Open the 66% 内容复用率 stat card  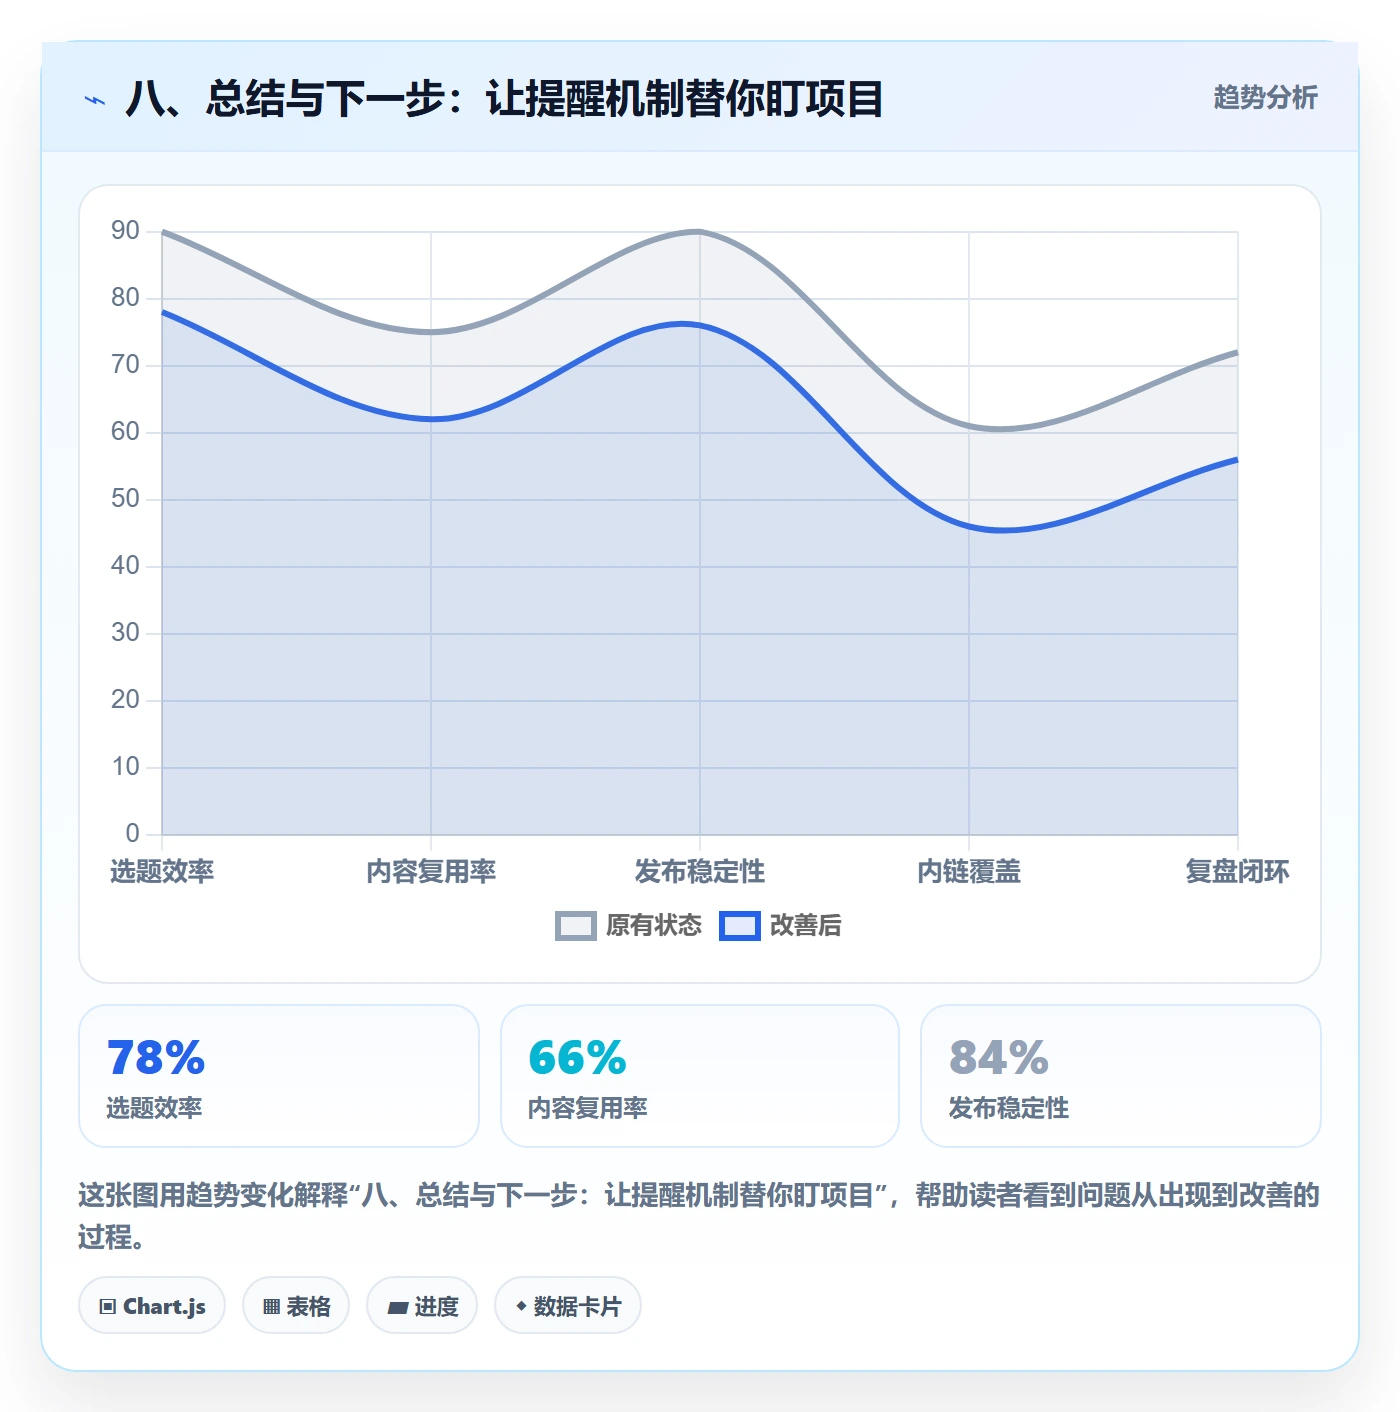click(700, 1076)
